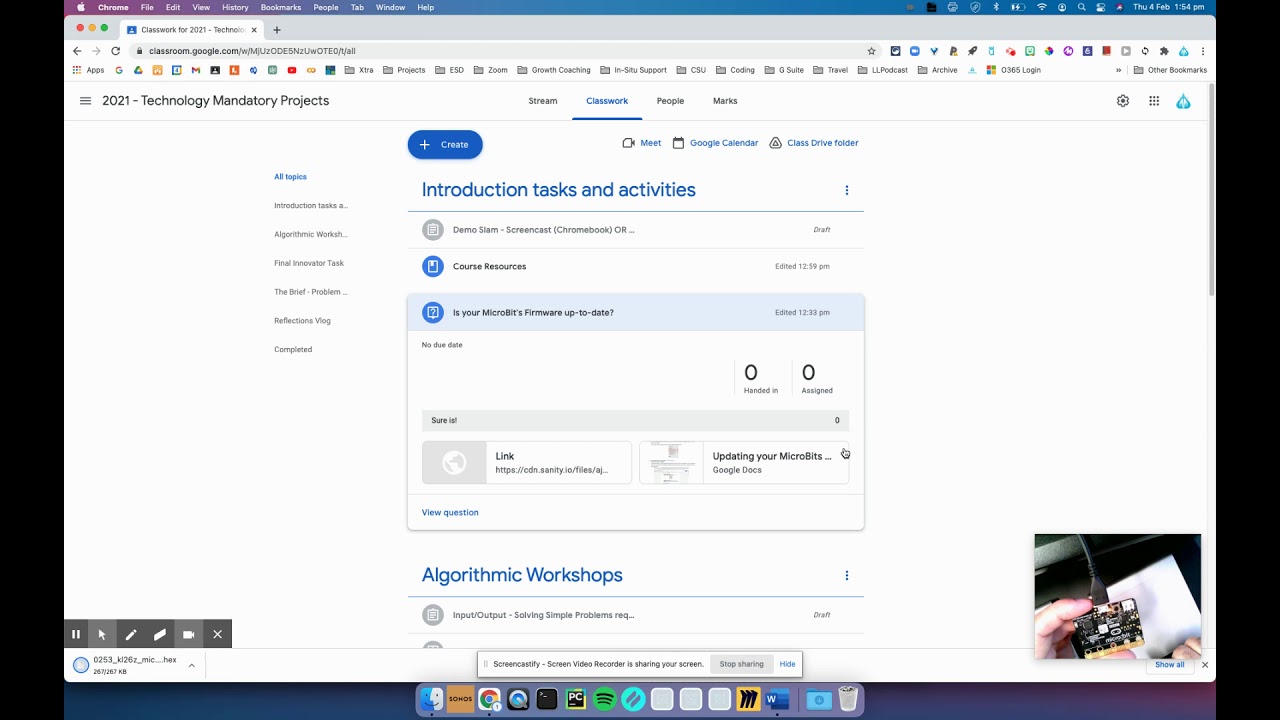Select the Screencastify mouse pointer tool

(102, 634)
